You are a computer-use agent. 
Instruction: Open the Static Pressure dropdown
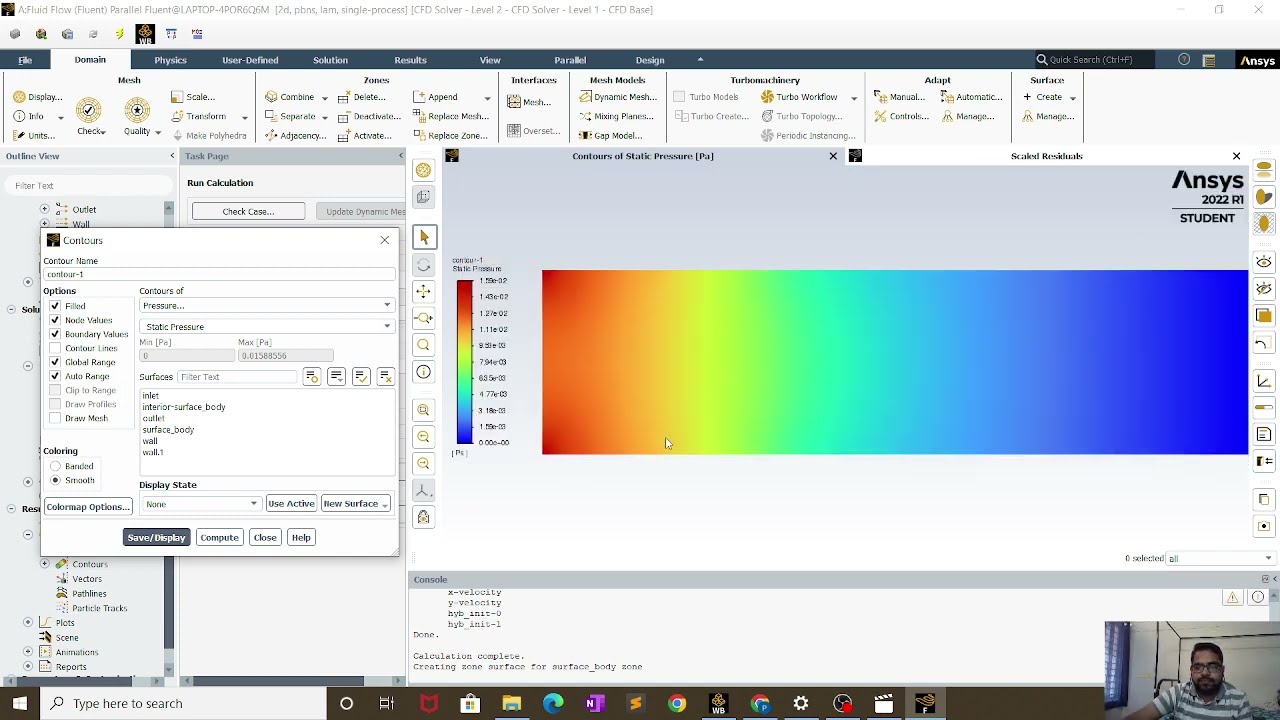[266, 327]
